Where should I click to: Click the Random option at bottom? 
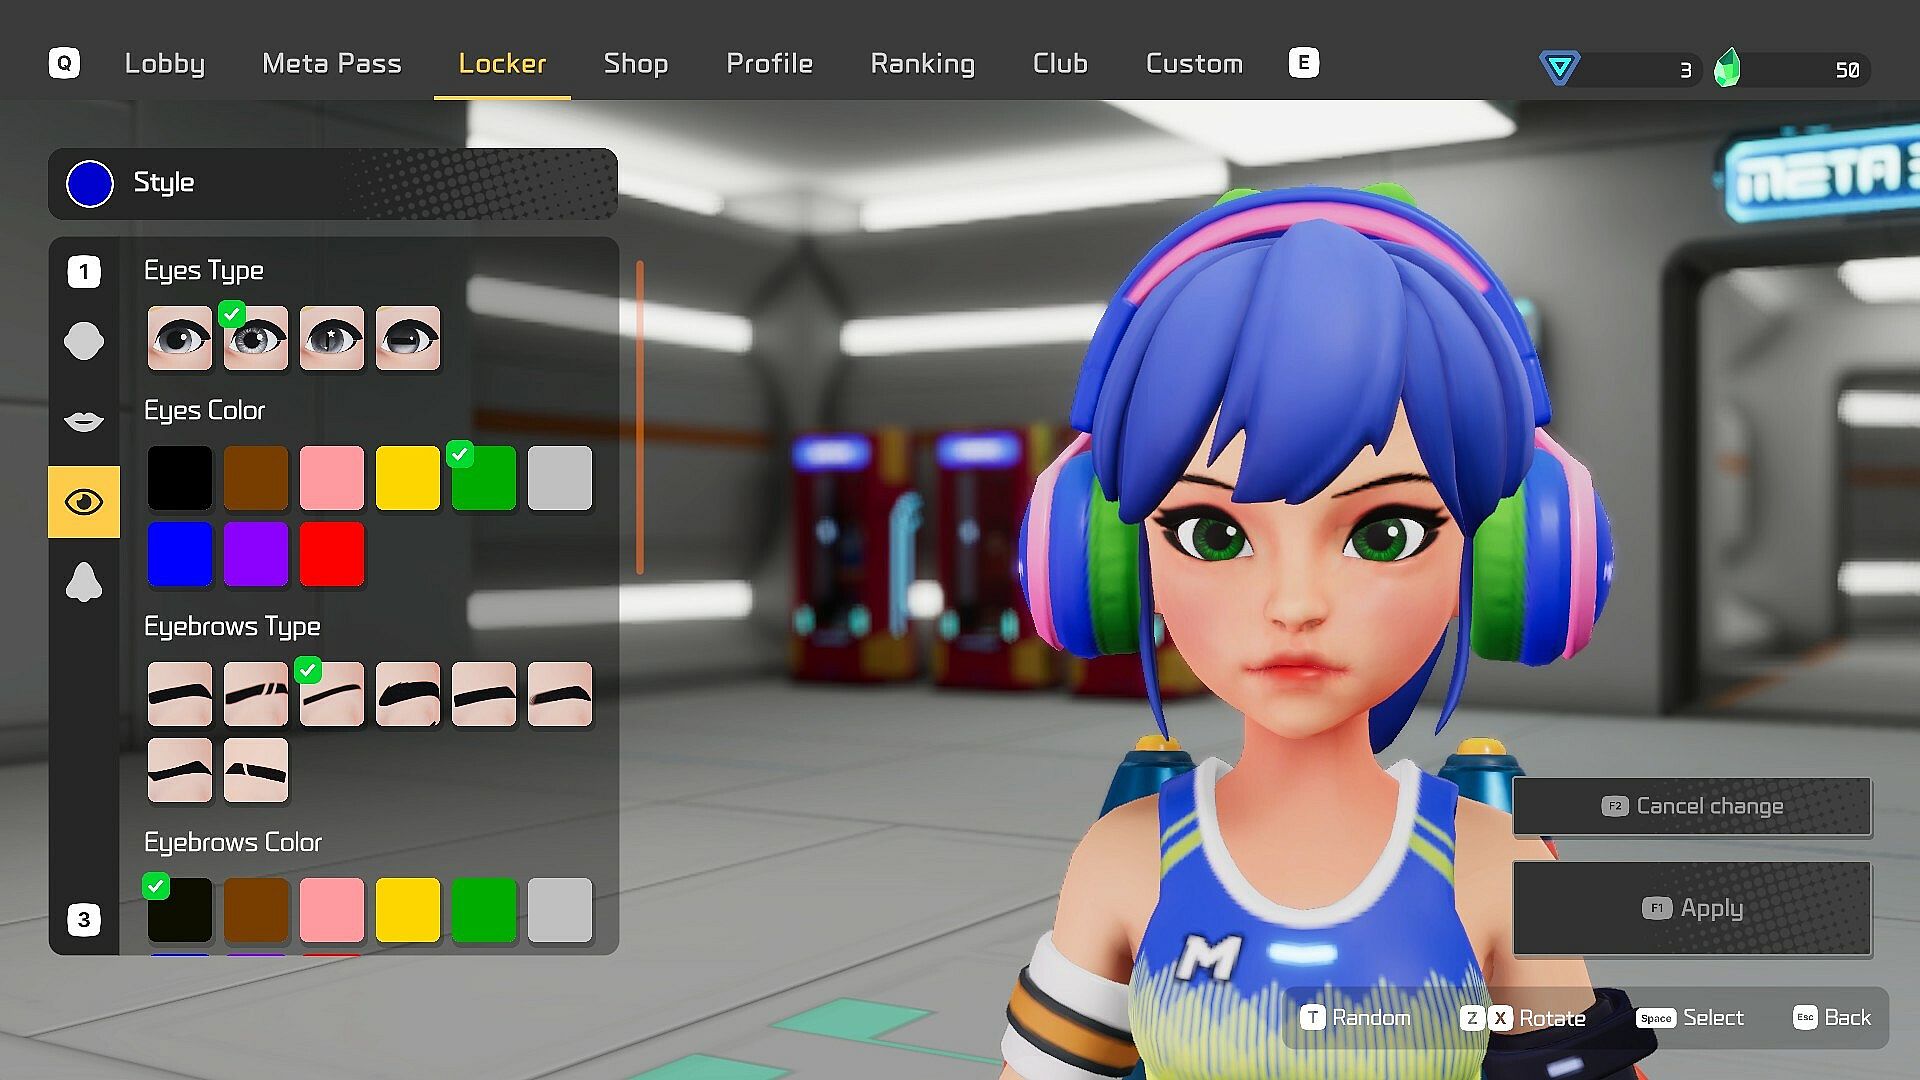[x=1355, y=1017]
